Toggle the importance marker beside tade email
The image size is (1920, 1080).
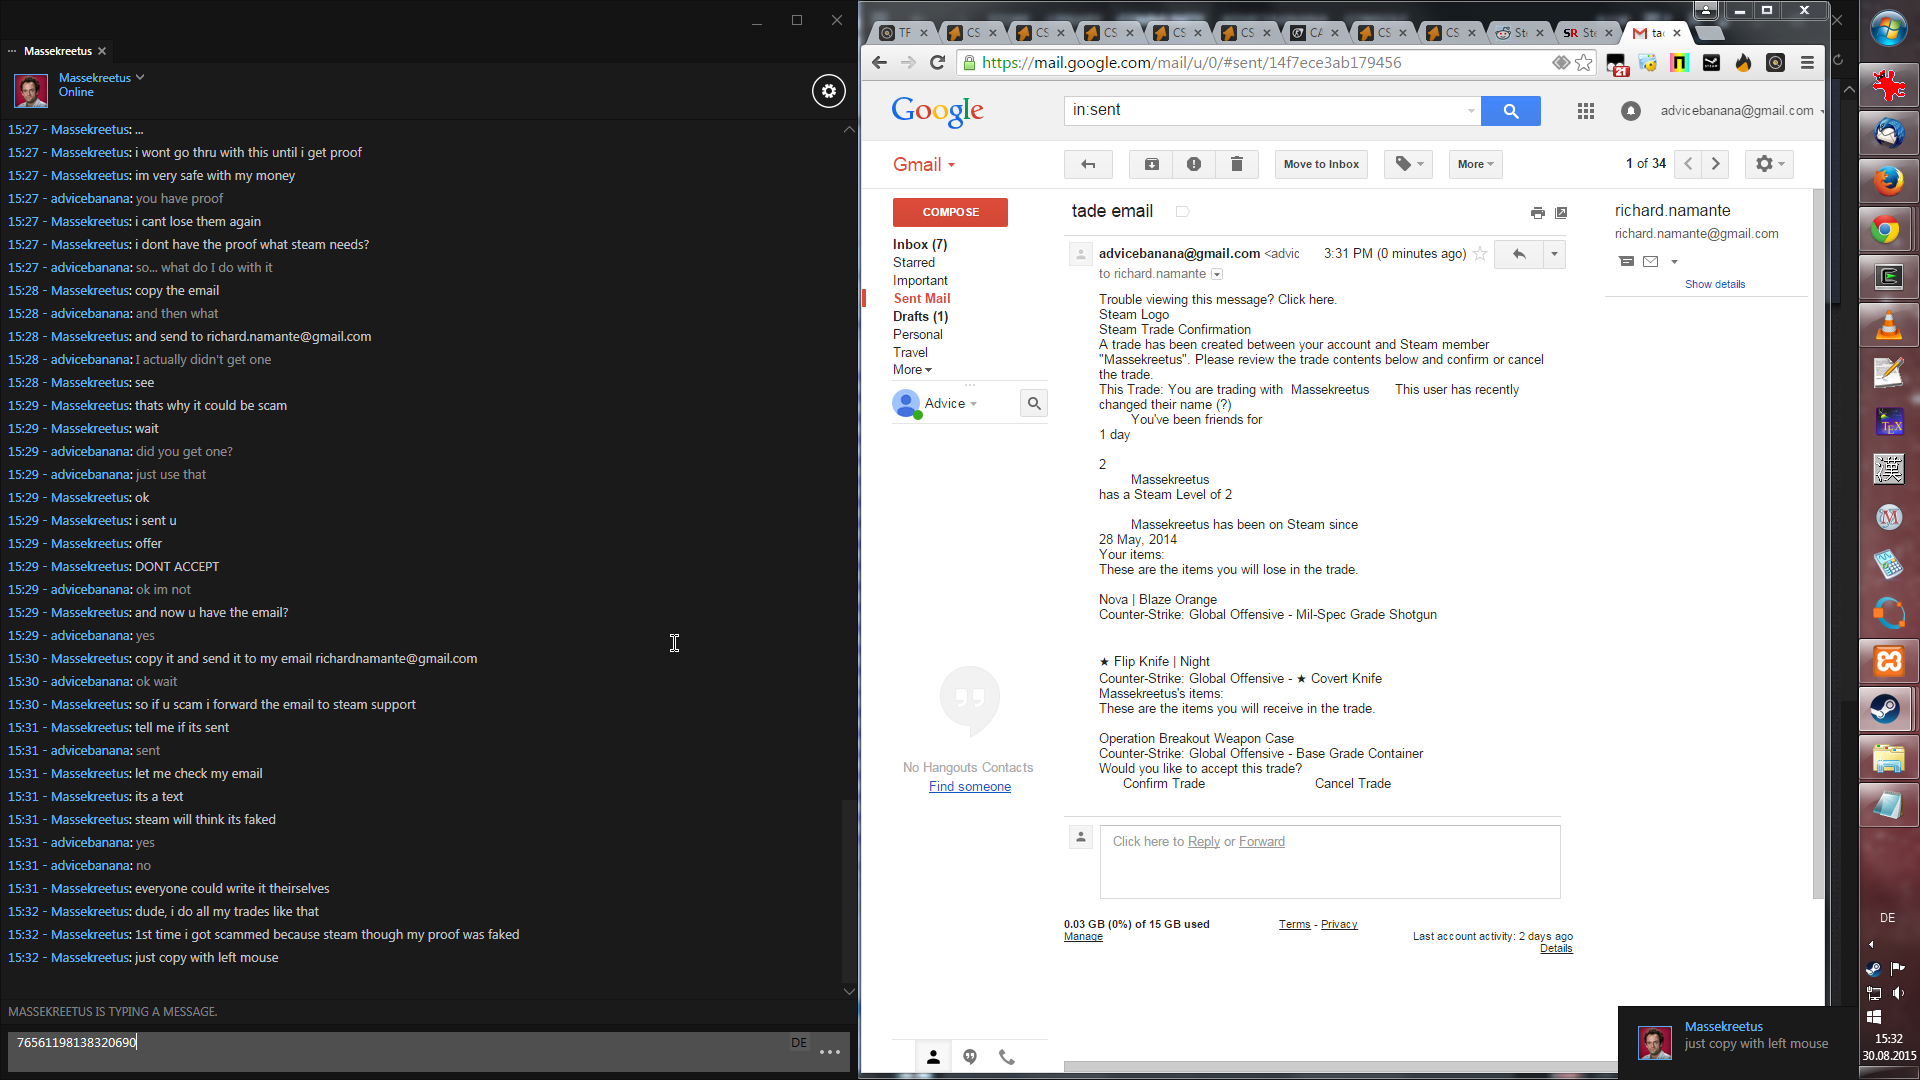[1182, 212]
